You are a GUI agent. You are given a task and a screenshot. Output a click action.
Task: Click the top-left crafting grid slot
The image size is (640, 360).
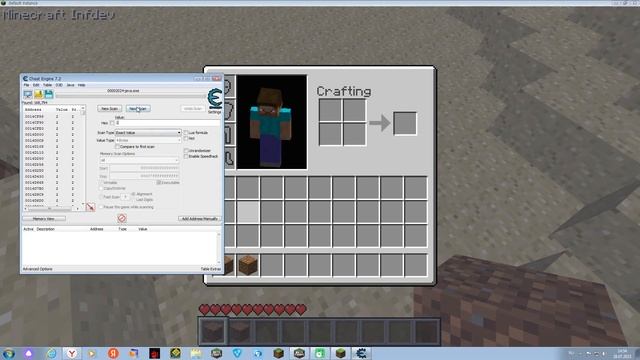[330, 110]
